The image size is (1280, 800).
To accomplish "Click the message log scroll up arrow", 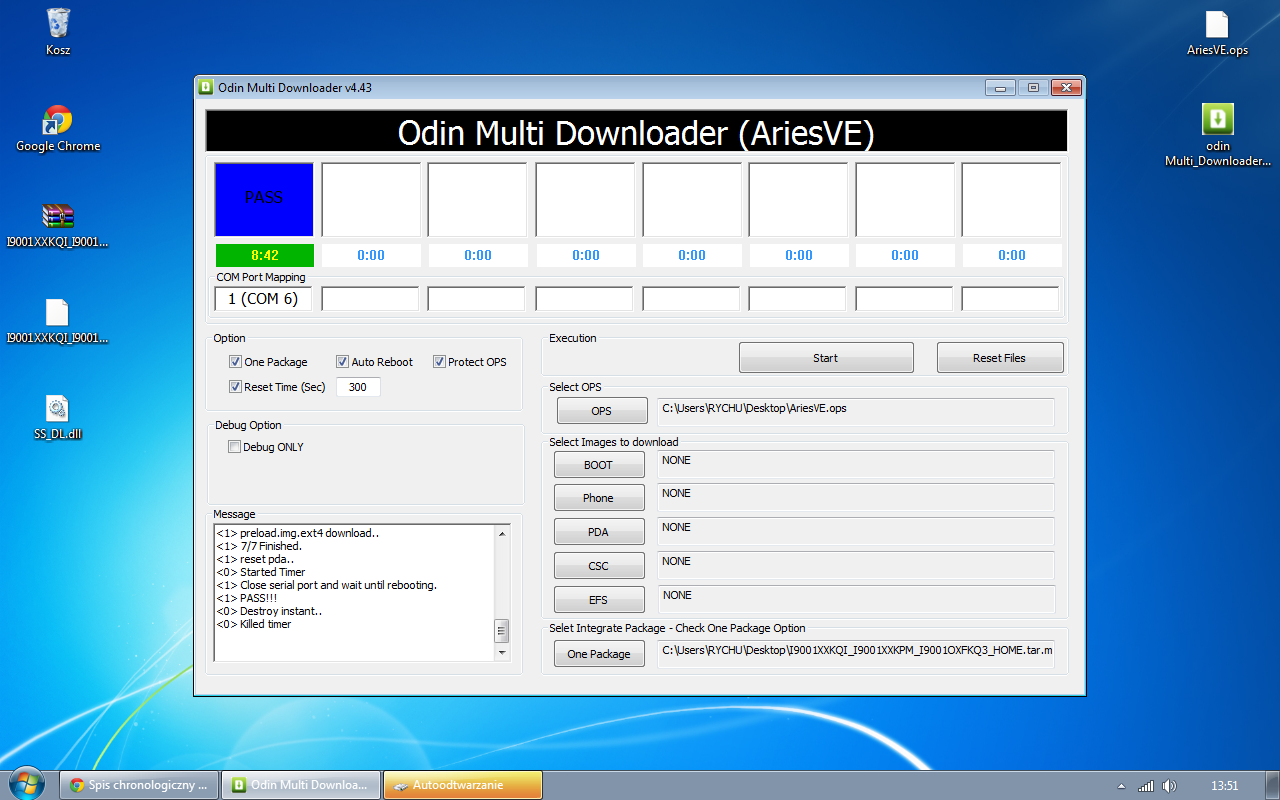I will click(x=502, y=534).
